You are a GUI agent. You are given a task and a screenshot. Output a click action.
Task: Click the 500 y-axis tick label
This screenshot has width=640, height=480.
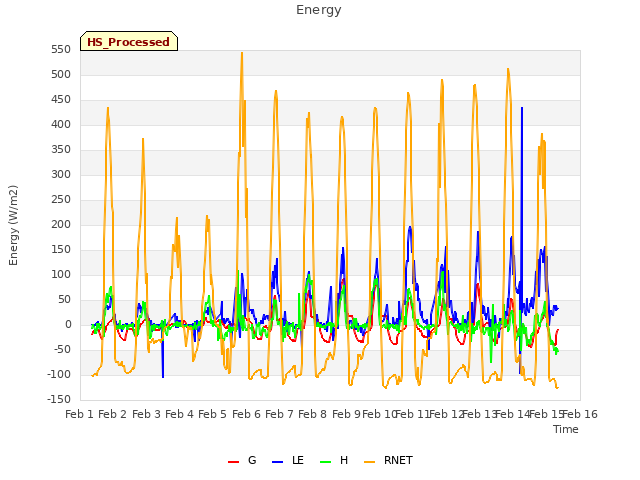(61, 75)
